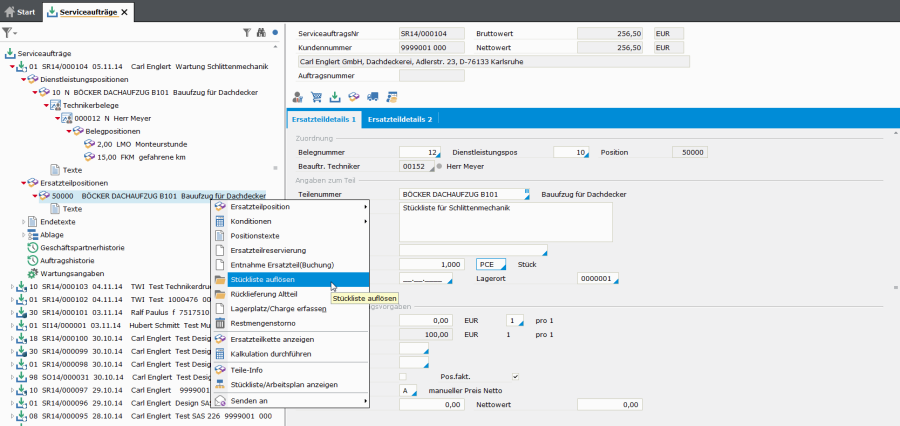The image size is (900, 426).
Task: Click the ServiceauftragsNr field SR14/000104
Action: coord(432,33)
